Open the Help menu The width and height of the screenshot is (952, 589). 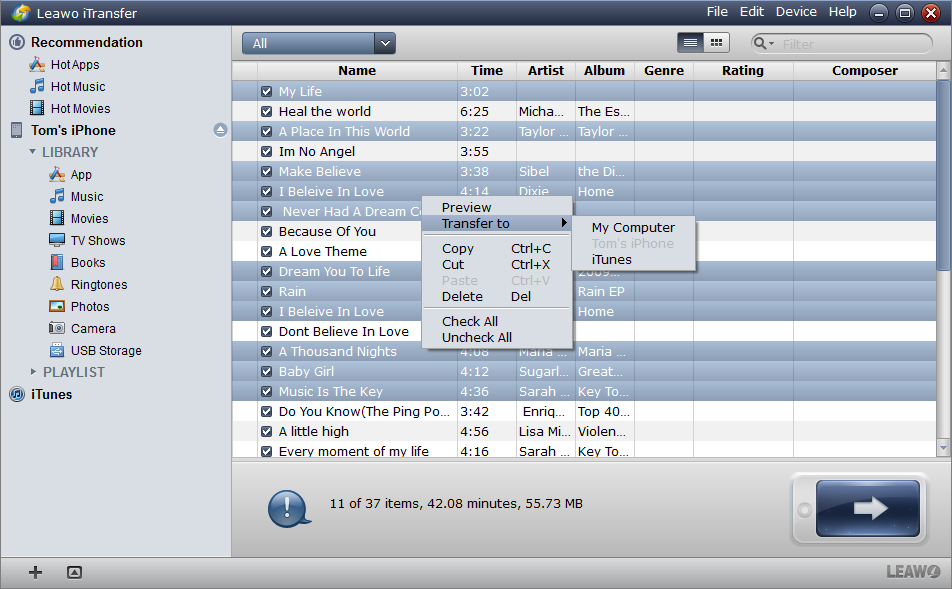(x=843, y=12)
